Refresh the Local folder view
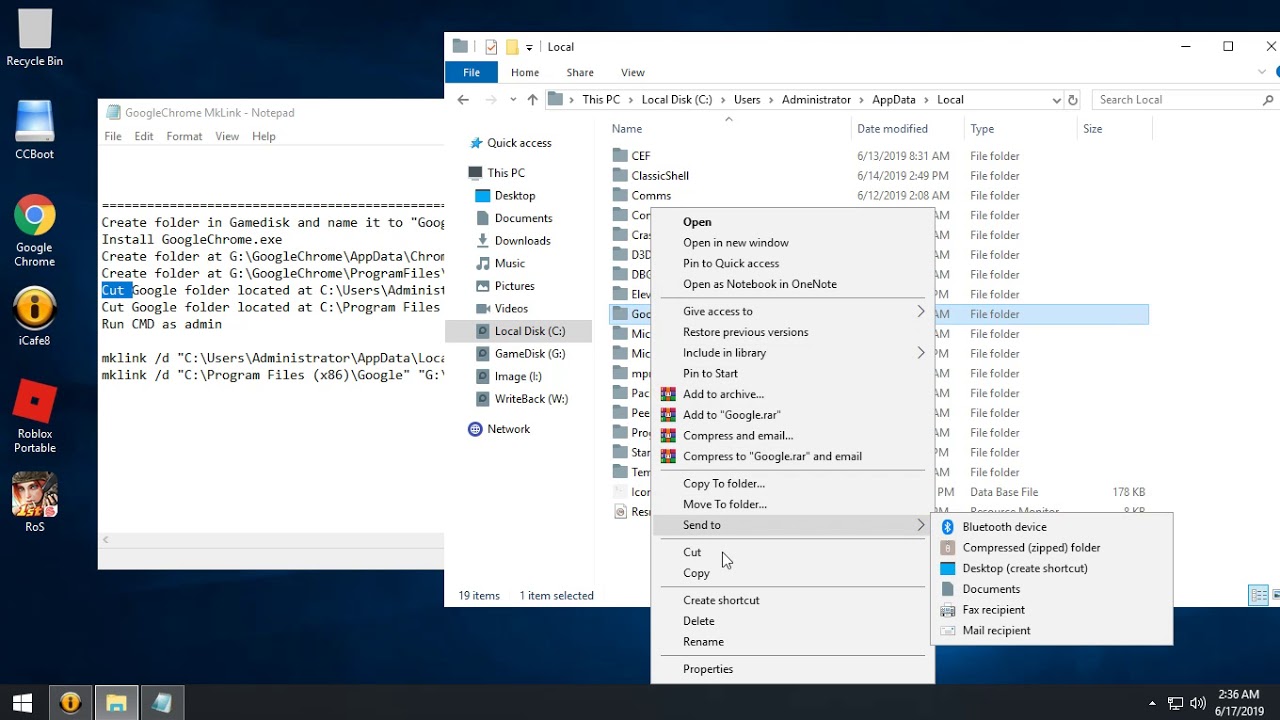Viewport: 1280px width, 720px height. click(1073, 99)
